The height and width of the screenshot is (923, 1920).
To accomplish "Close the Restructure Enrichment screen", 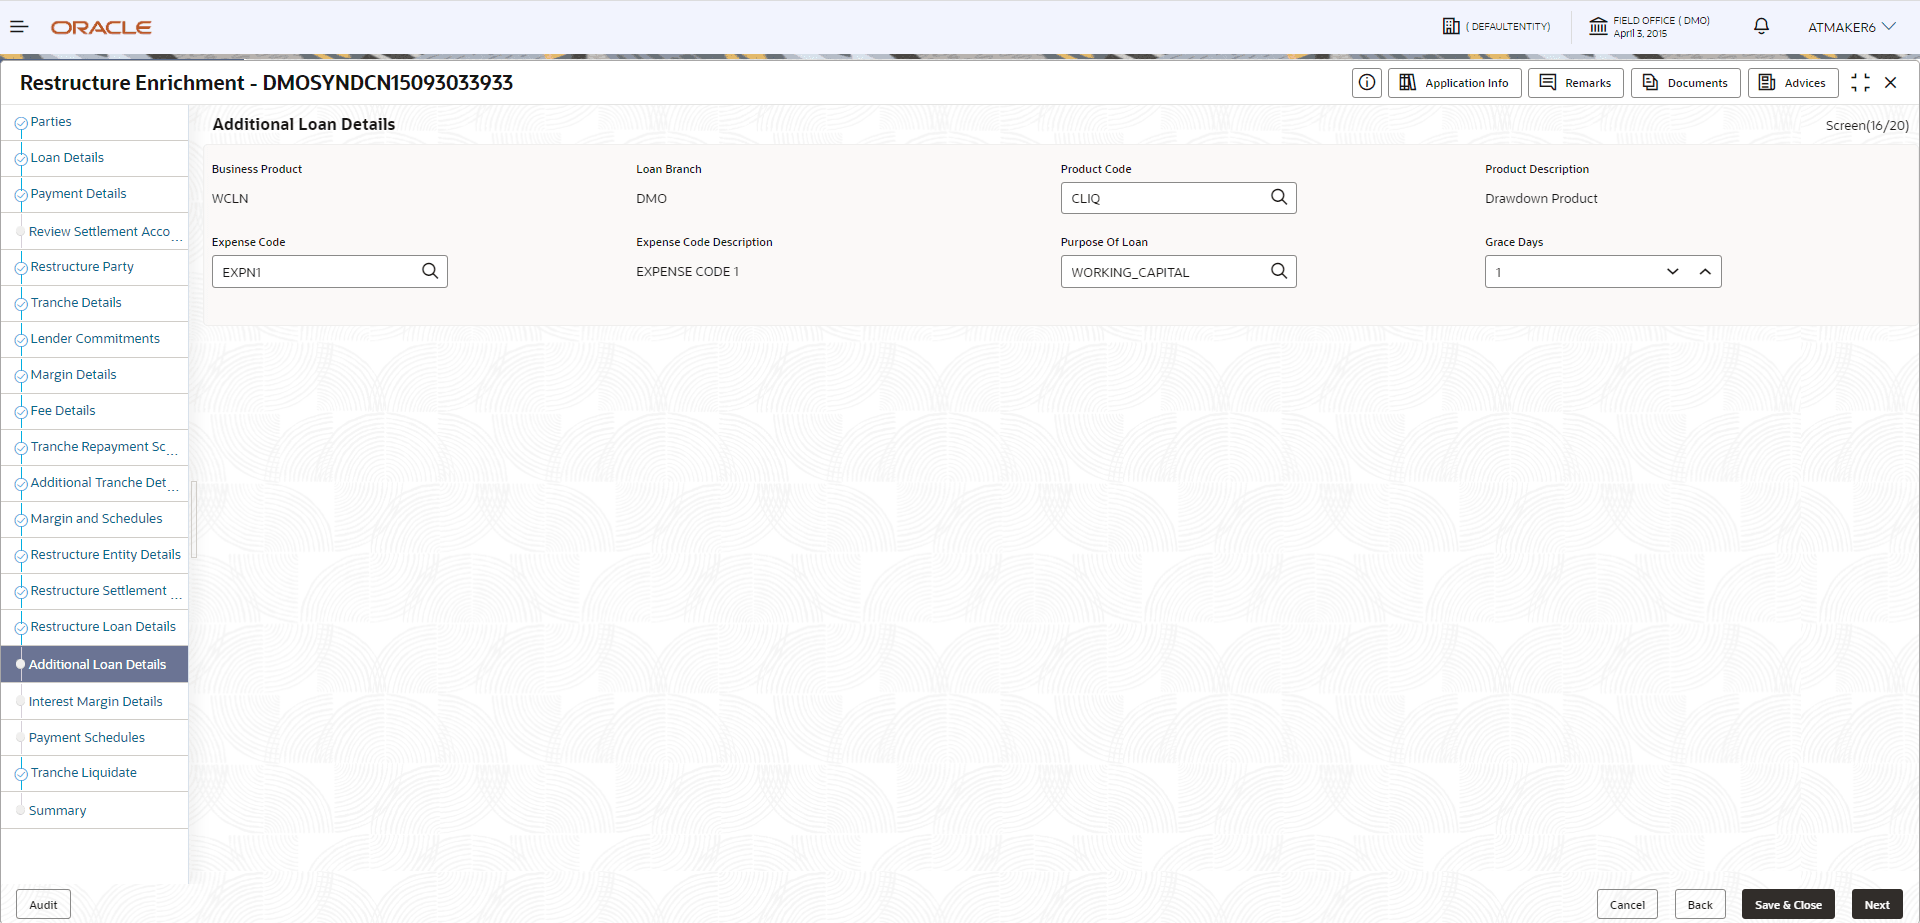I will click(1890, 83).
